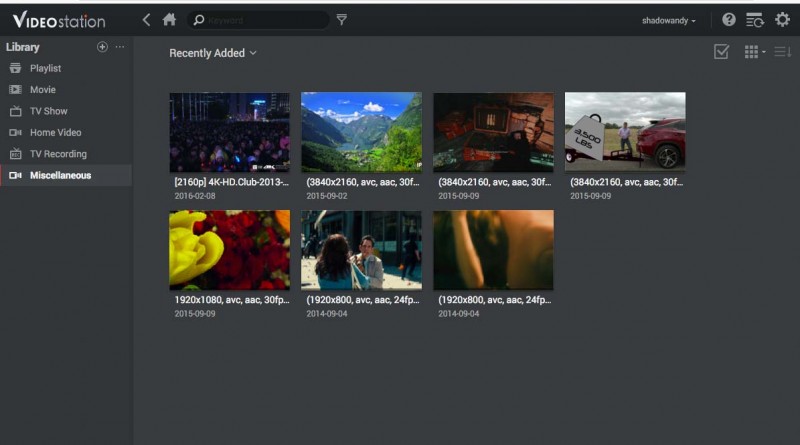Open the settings gear icon
The image size is (800, 445).
point(782,20)
